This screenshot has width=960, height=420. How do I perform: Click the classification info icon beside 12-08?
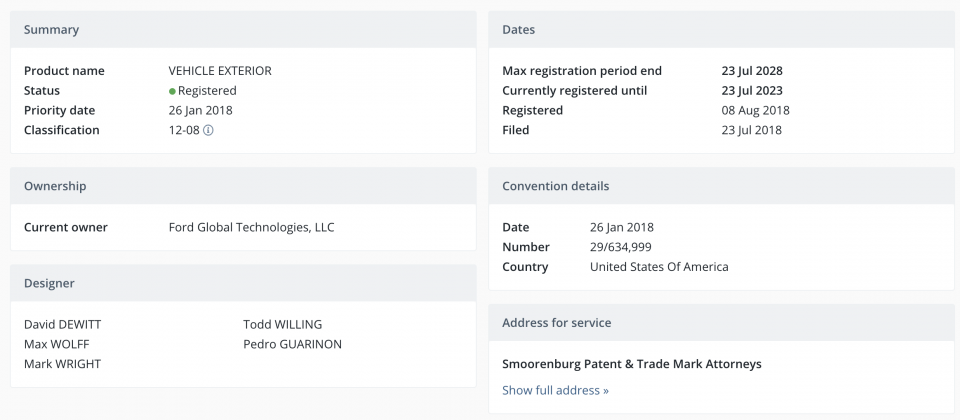click(208, 130)
